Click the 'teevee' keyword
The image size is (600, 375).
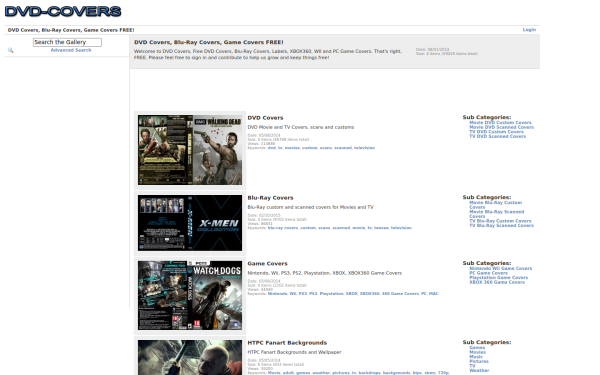[x=381, y=228]
